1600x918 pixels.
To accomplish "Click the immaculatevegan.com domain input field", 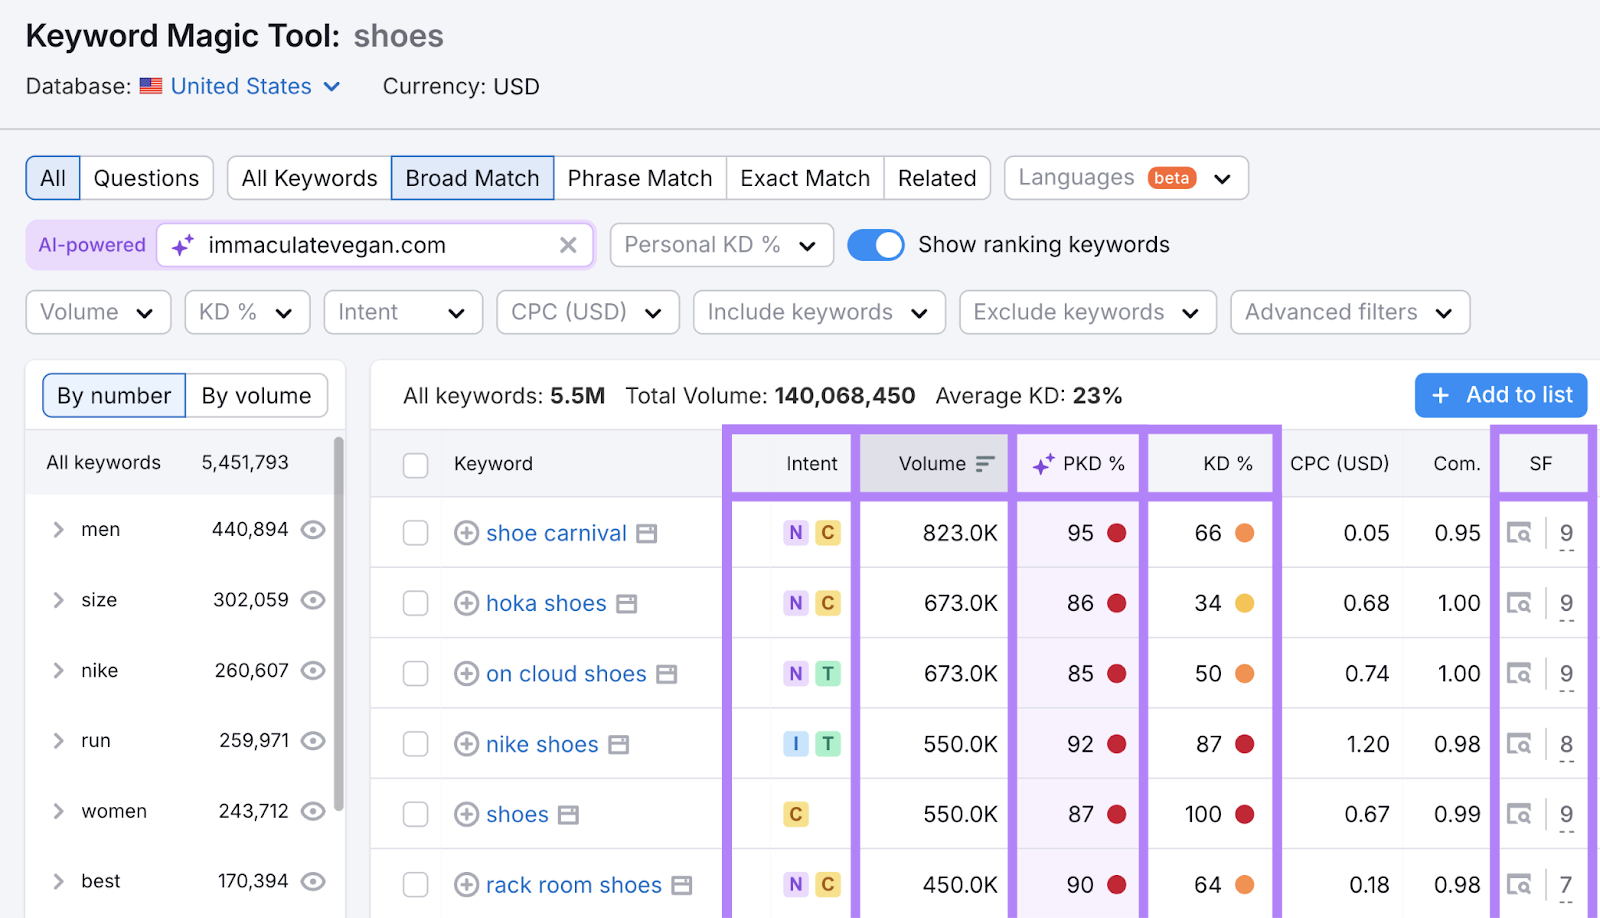I will coord(375,245).
